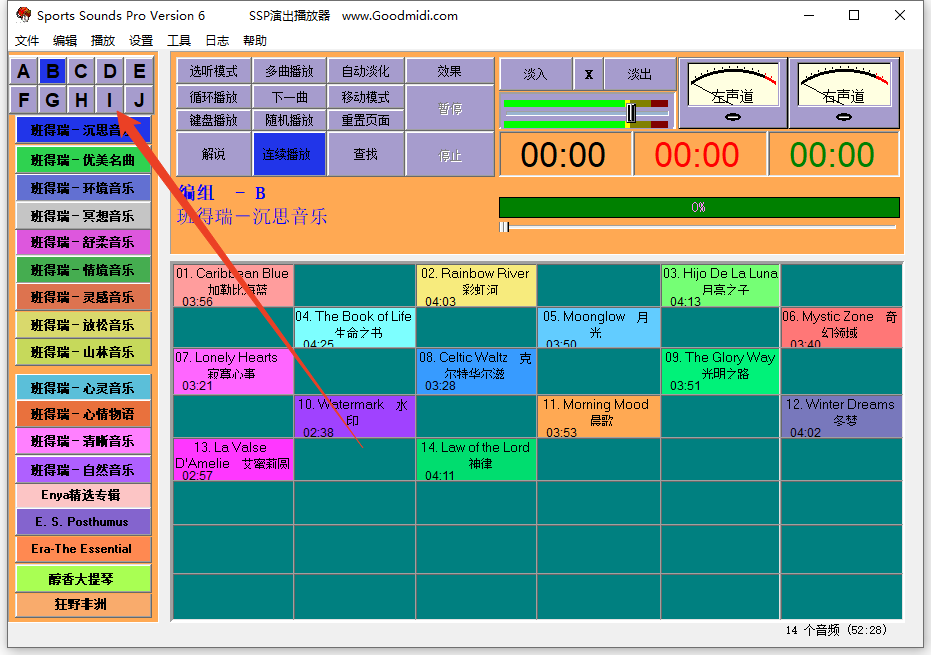Switch to bank A
Viewport: 931px width, 655px height.
pos(24,71)
